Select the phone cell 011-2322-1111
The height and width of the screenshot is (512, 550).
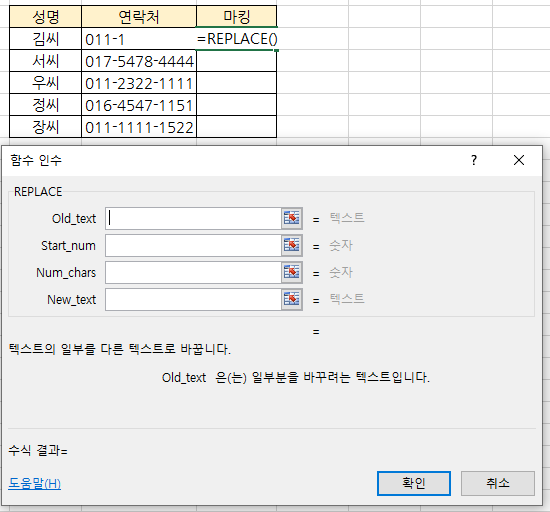tap(139, 83)
